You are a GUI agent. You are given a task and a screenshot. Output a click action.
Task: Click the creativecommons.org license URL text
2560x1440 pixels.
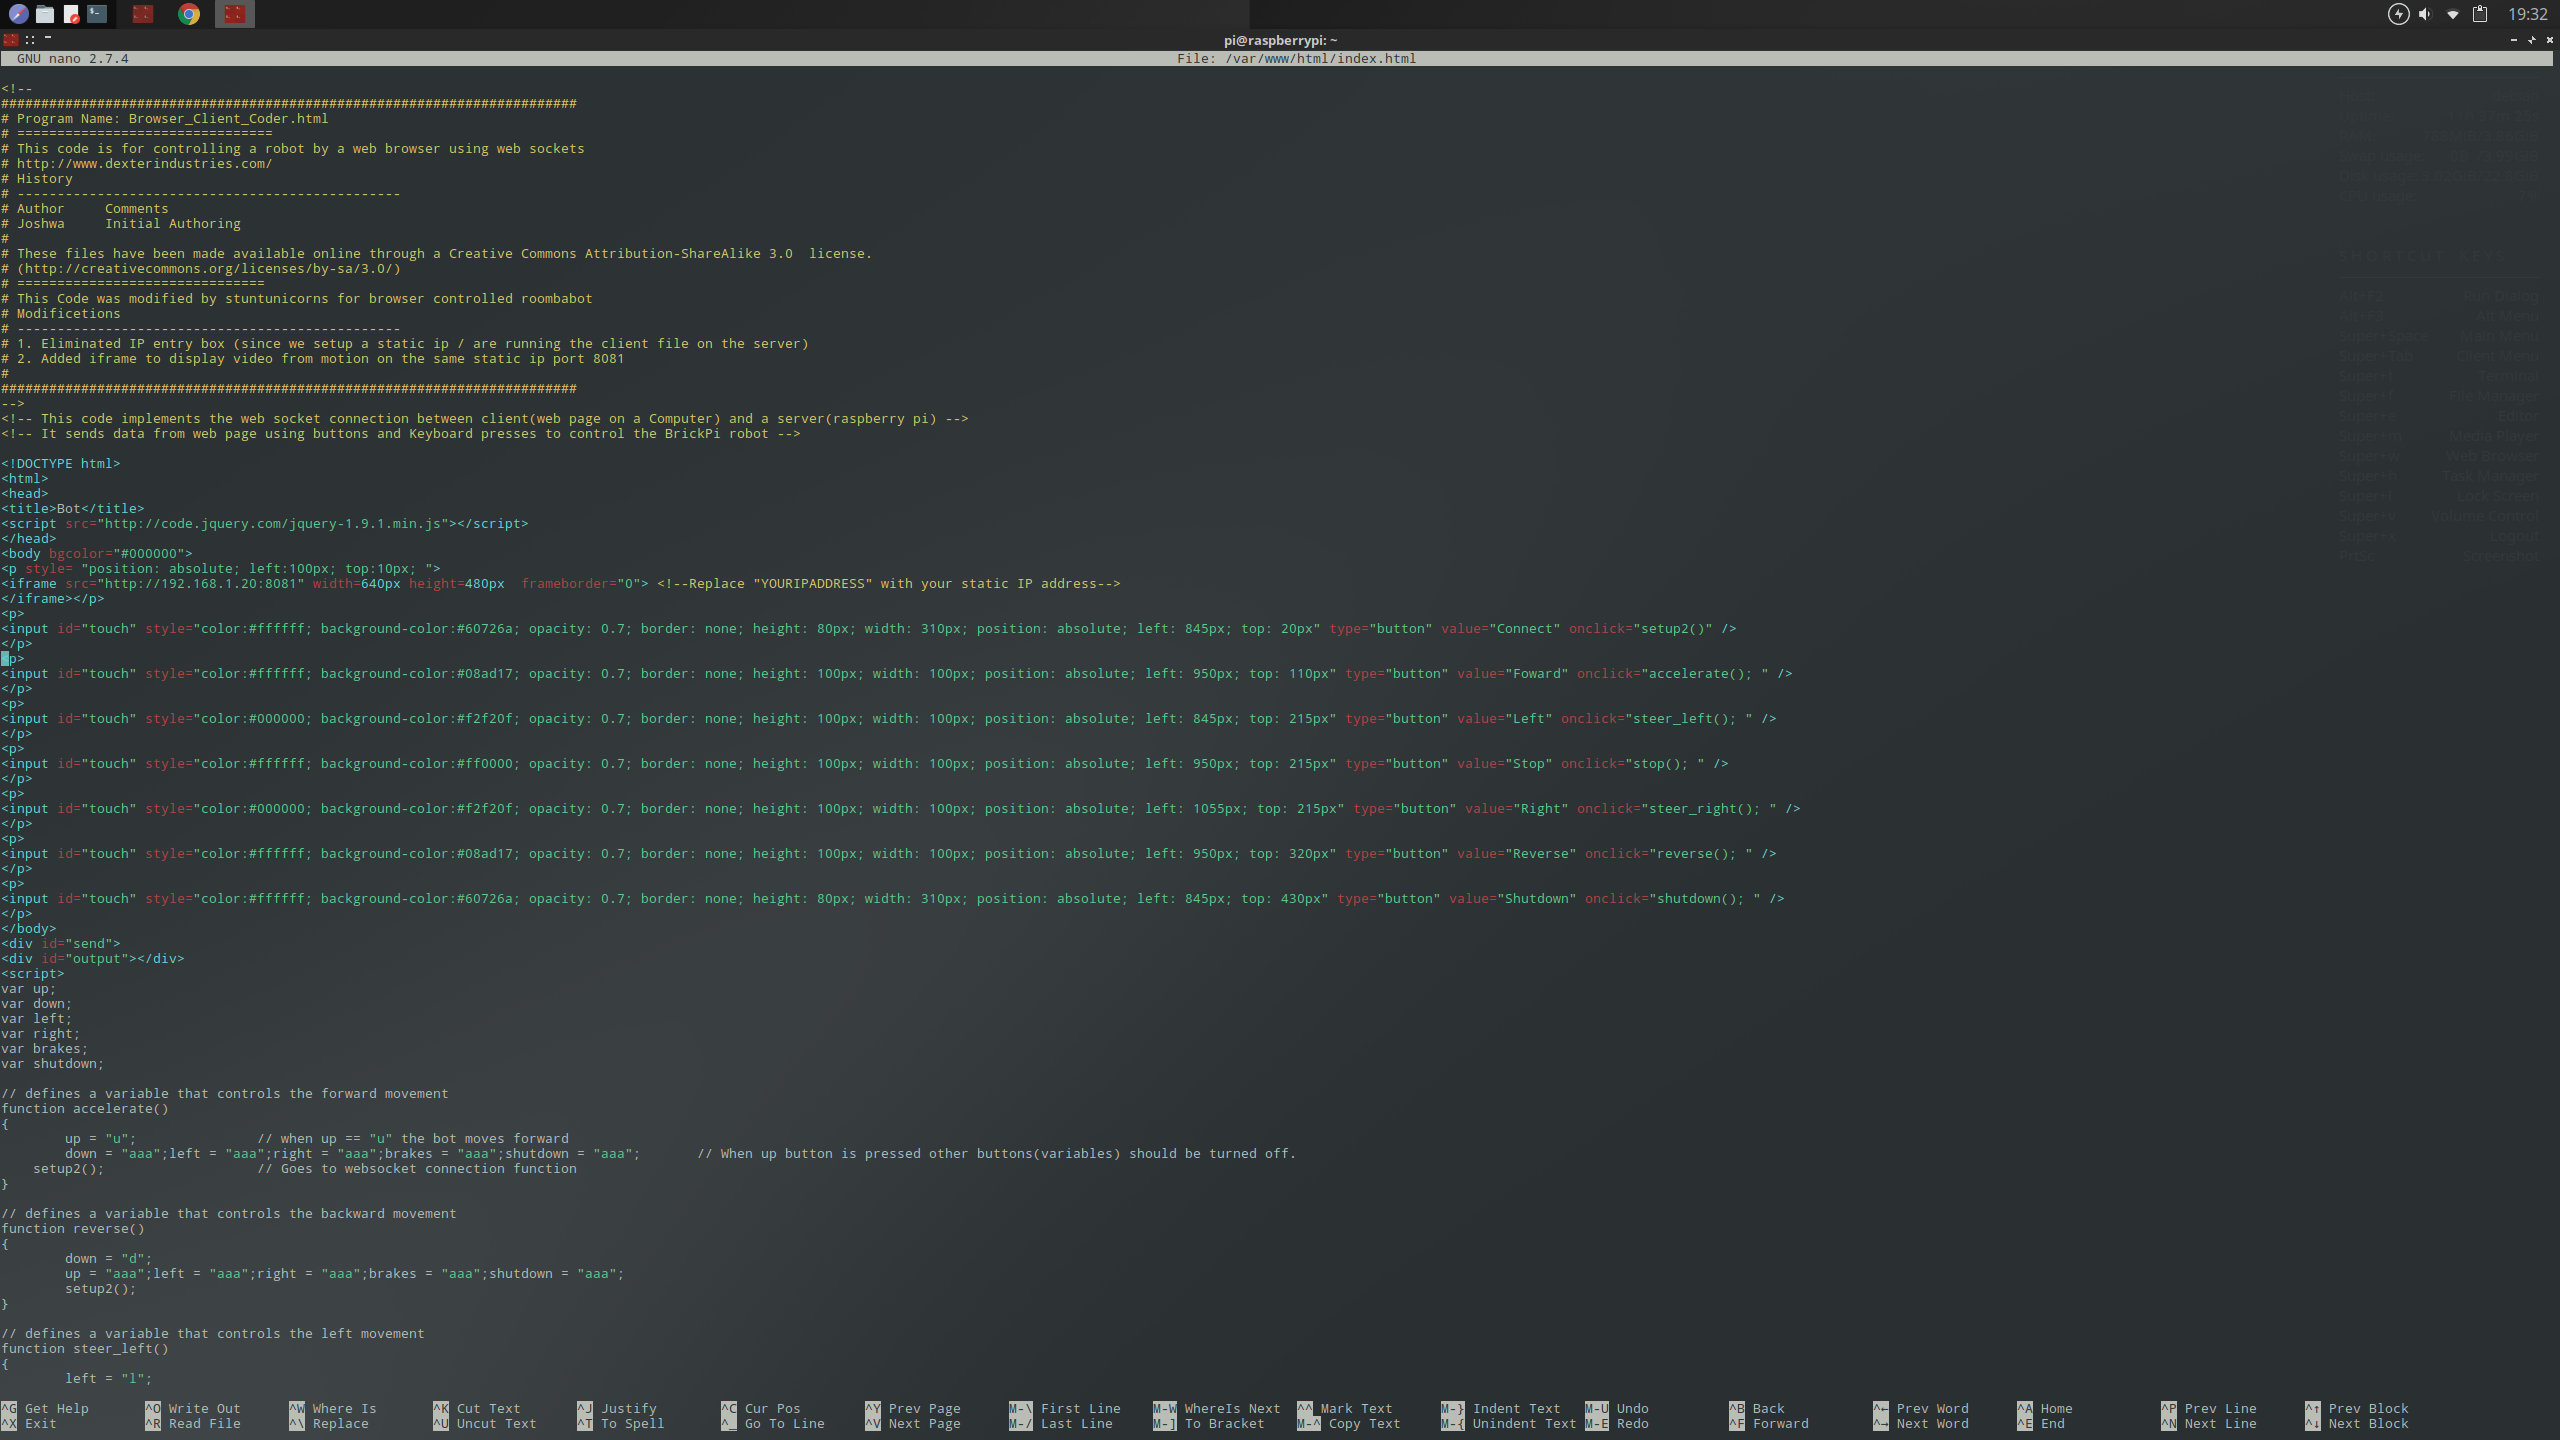[208, 269]
